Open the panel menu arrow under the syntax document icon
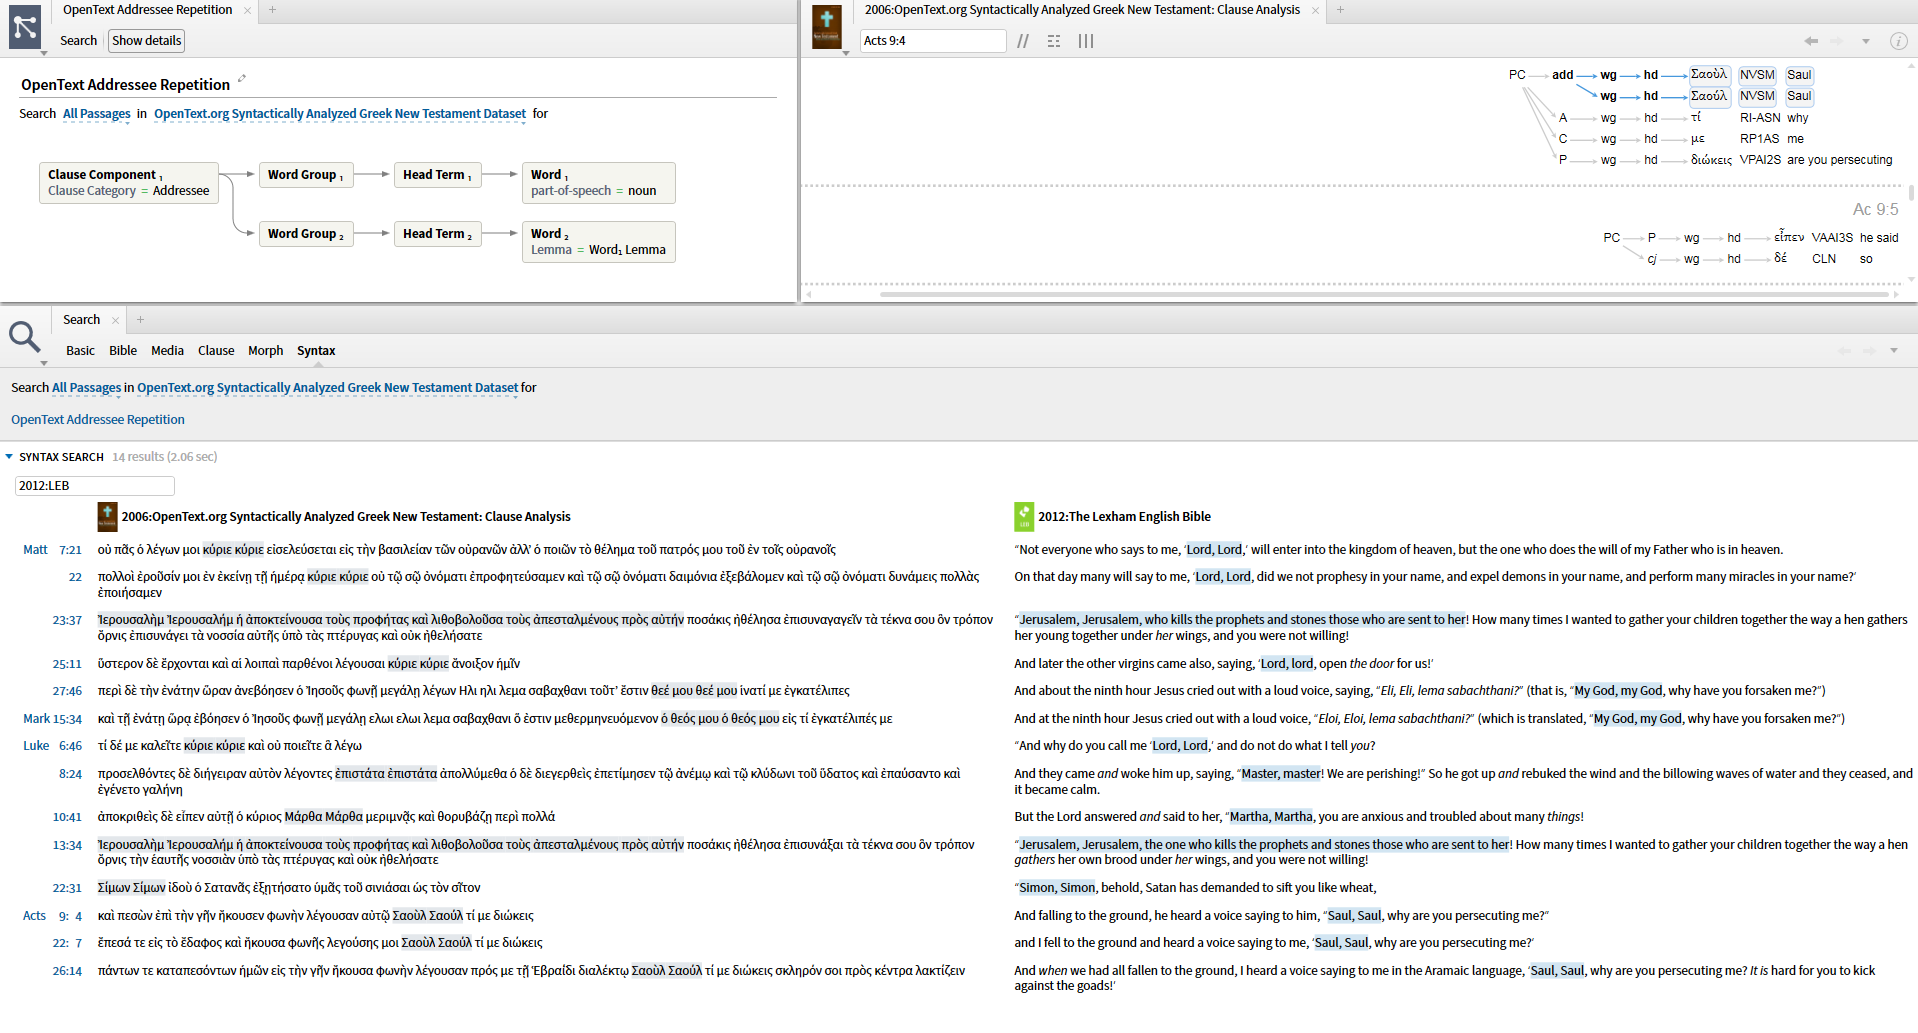The width and height of the screenshot is (1918, 1033). click(x=44, y=53)
